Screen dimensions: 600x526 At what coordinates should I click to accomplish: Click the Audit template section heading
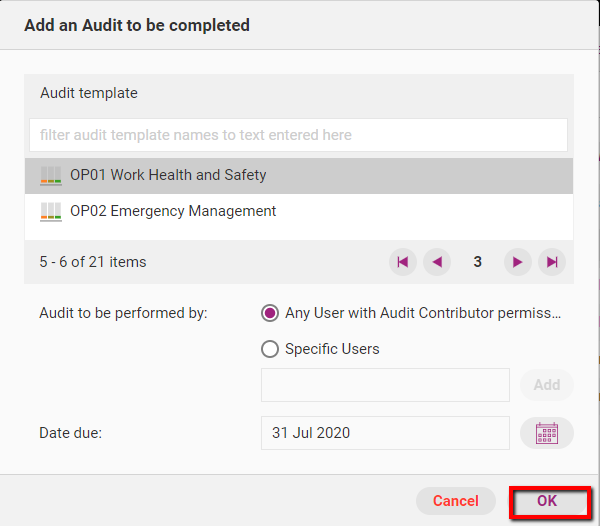coord(89,93)
